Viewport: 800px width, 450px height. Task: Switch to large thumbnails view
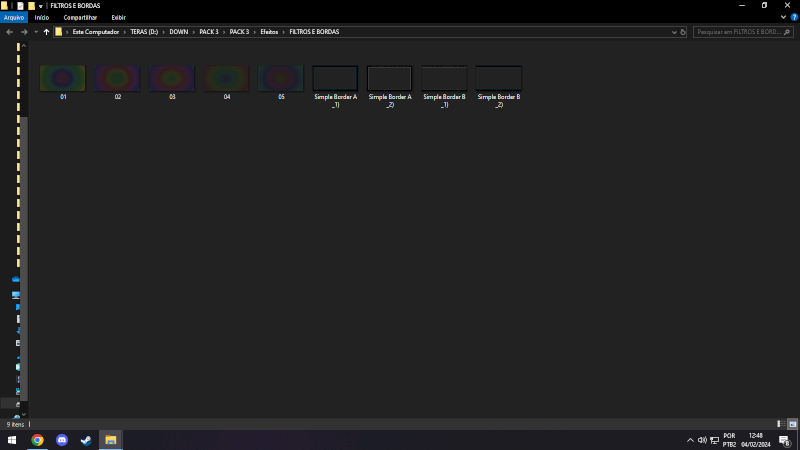pos(792,424)
